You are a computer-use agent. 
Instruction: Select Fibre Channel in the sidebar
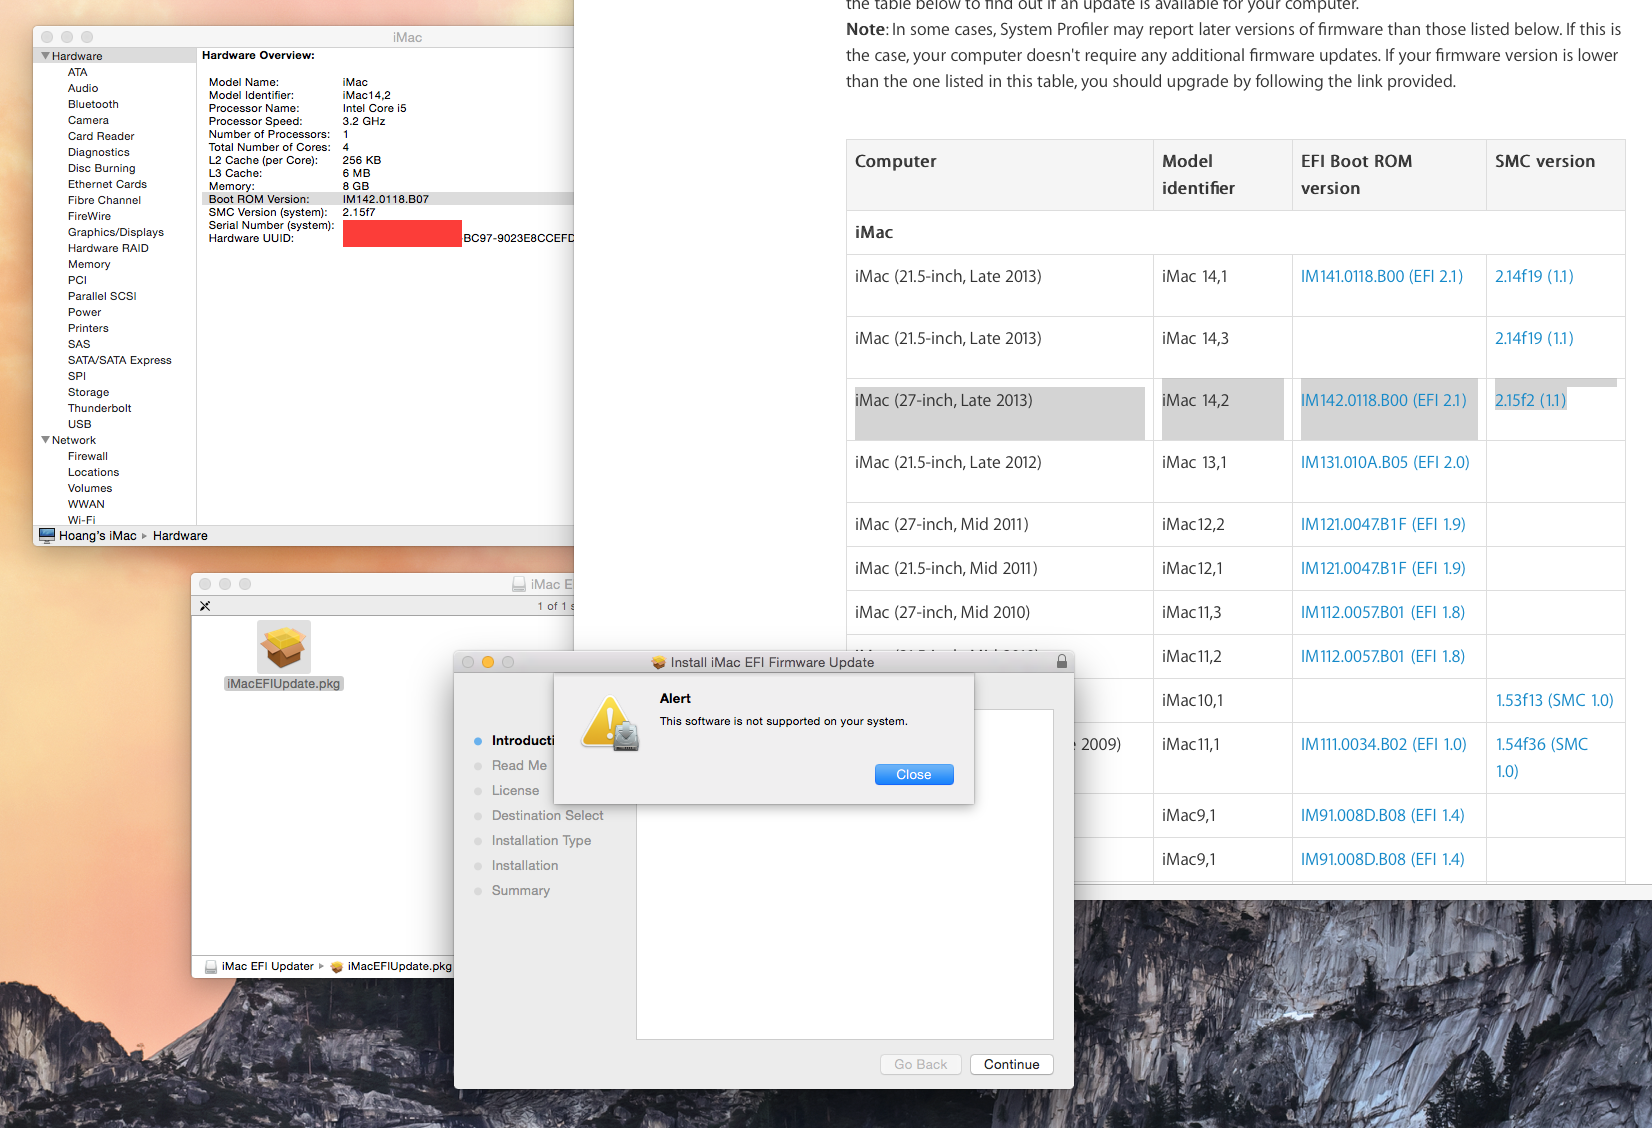pos(104,200)
